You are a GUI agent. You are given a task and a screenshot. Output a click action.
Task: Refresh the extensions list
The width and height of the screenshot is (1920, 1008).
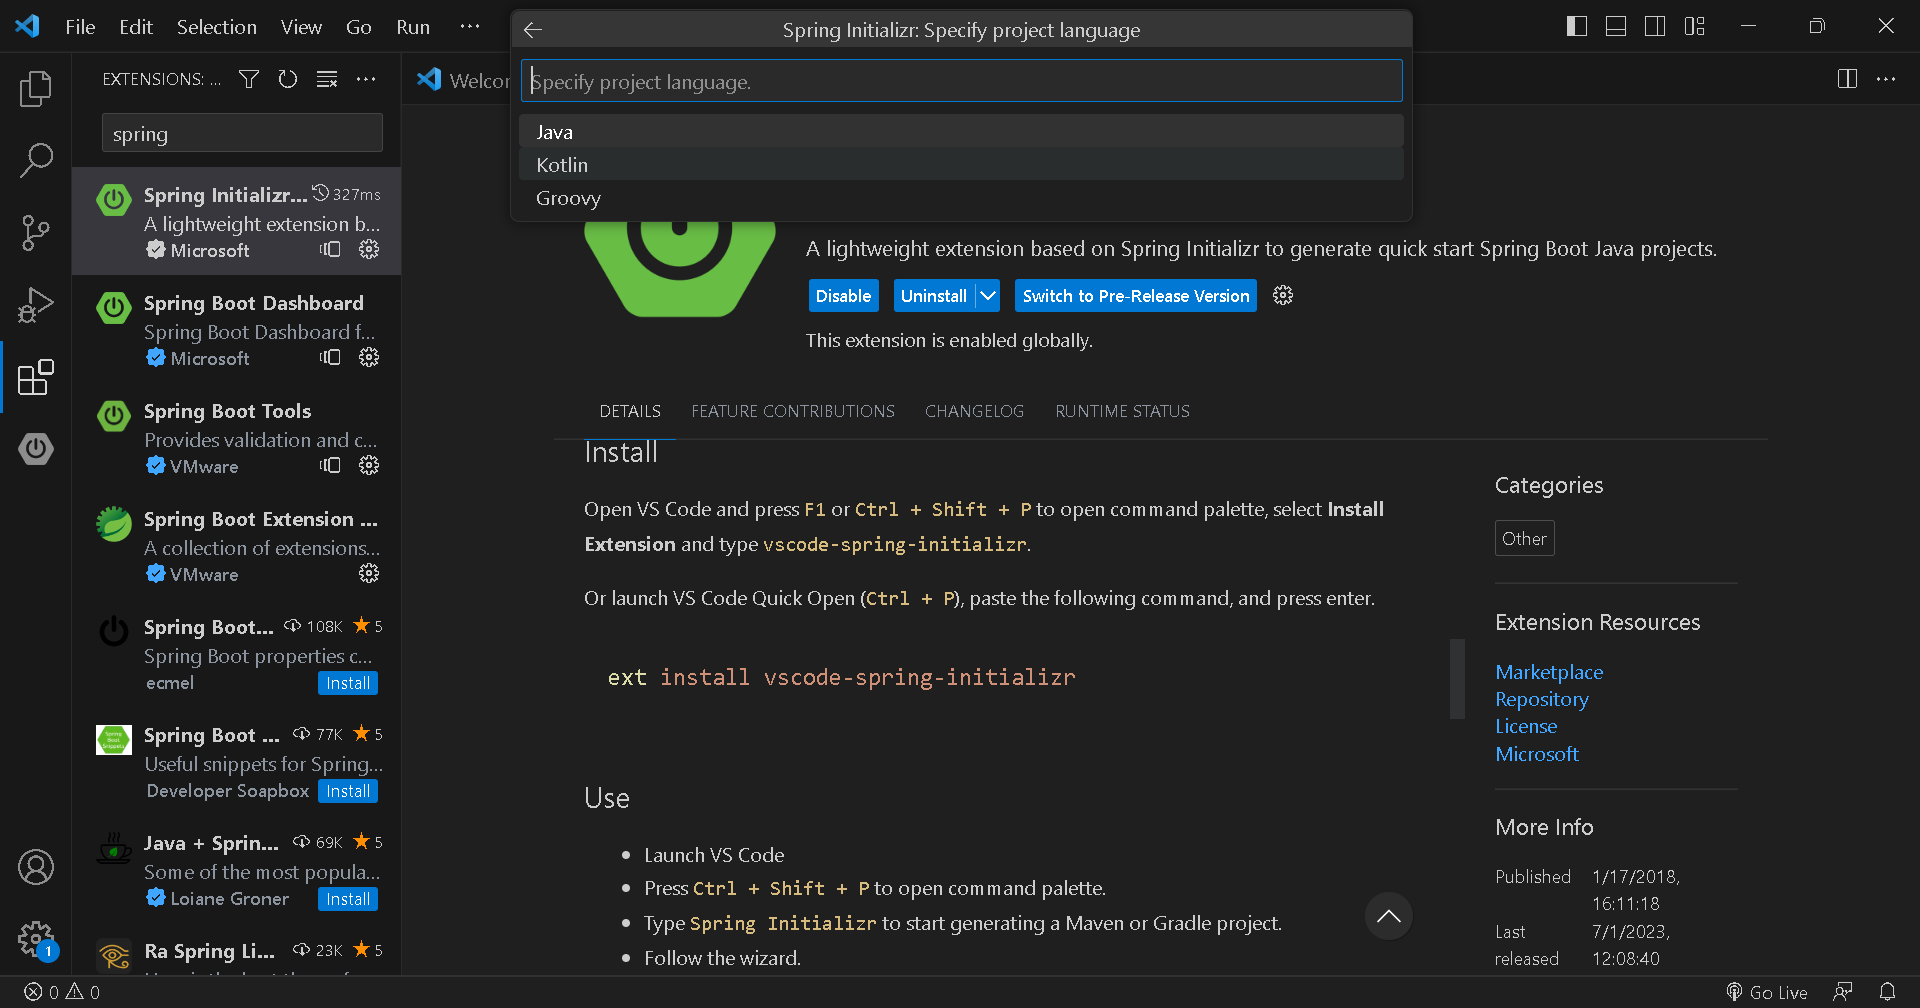tap(288, 79)
